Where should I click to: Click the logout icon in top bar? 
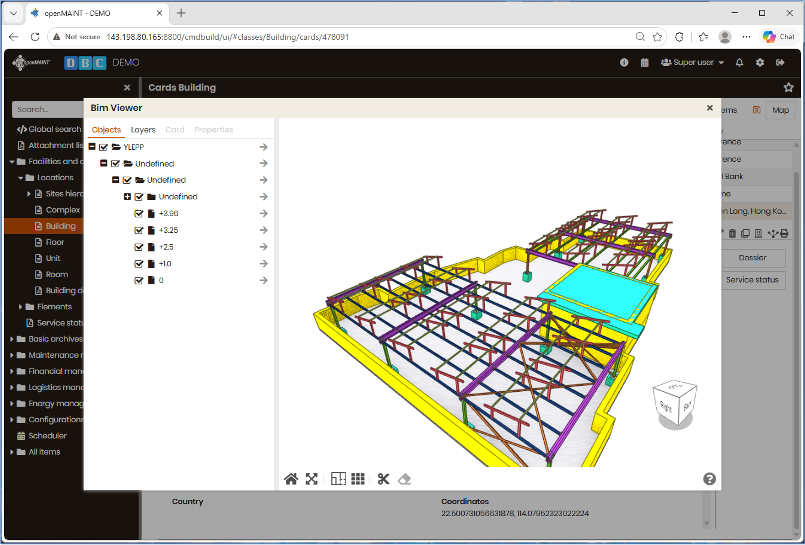point(780,63)
